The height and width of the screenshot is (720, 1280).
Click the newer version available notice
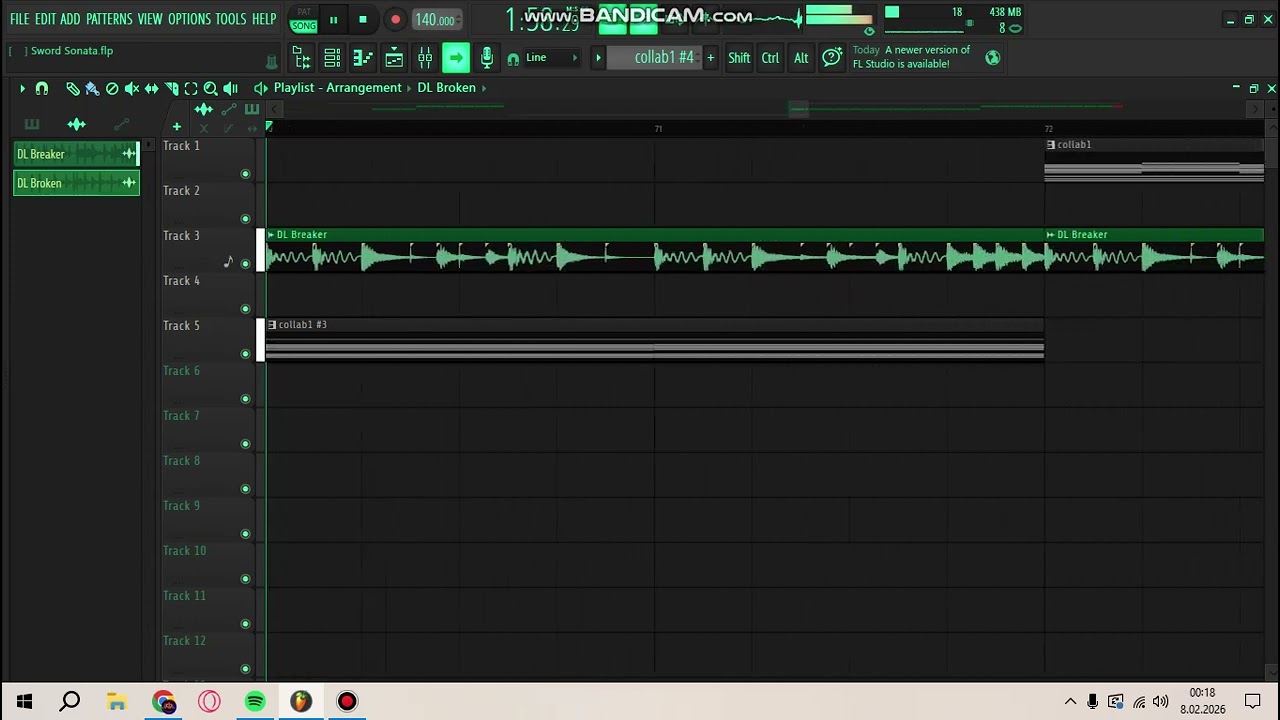[x=911, y=57]
